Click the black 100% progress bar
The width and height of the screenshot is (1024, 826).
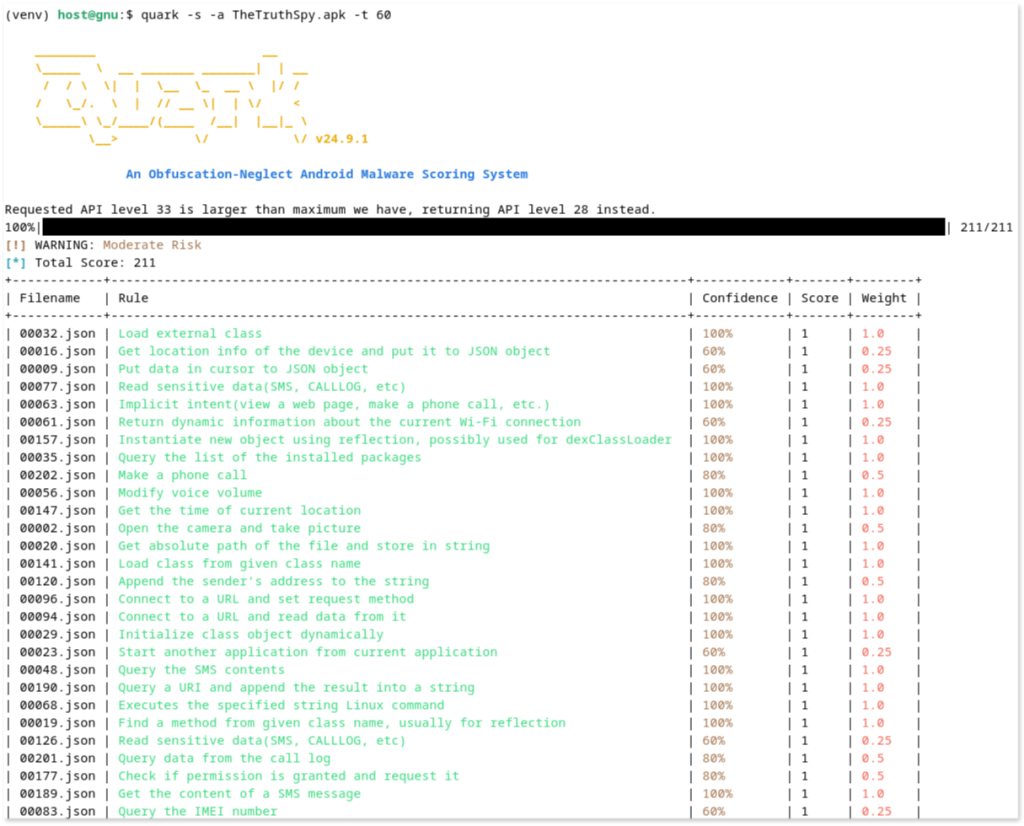492,227
